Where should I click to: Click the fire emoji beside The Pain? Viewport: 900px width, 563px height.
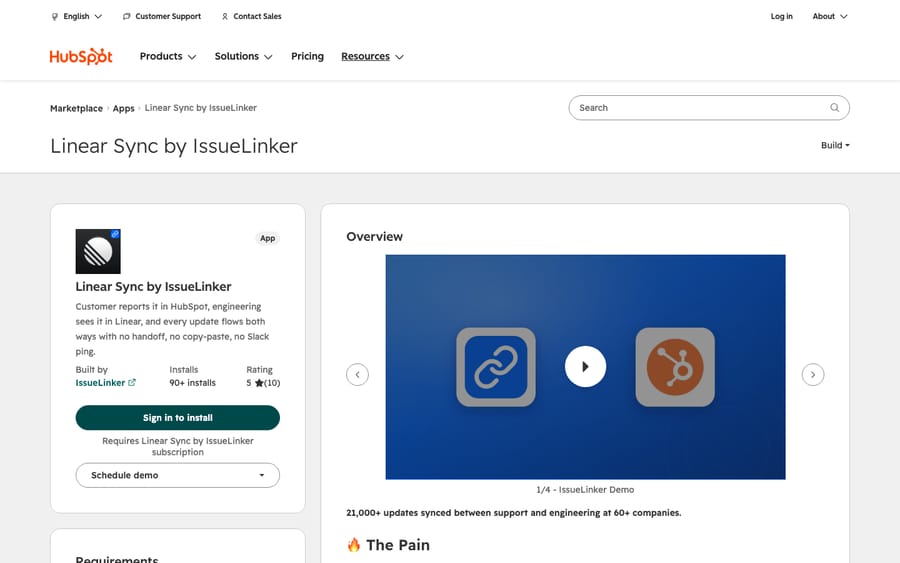coord(354,545)
